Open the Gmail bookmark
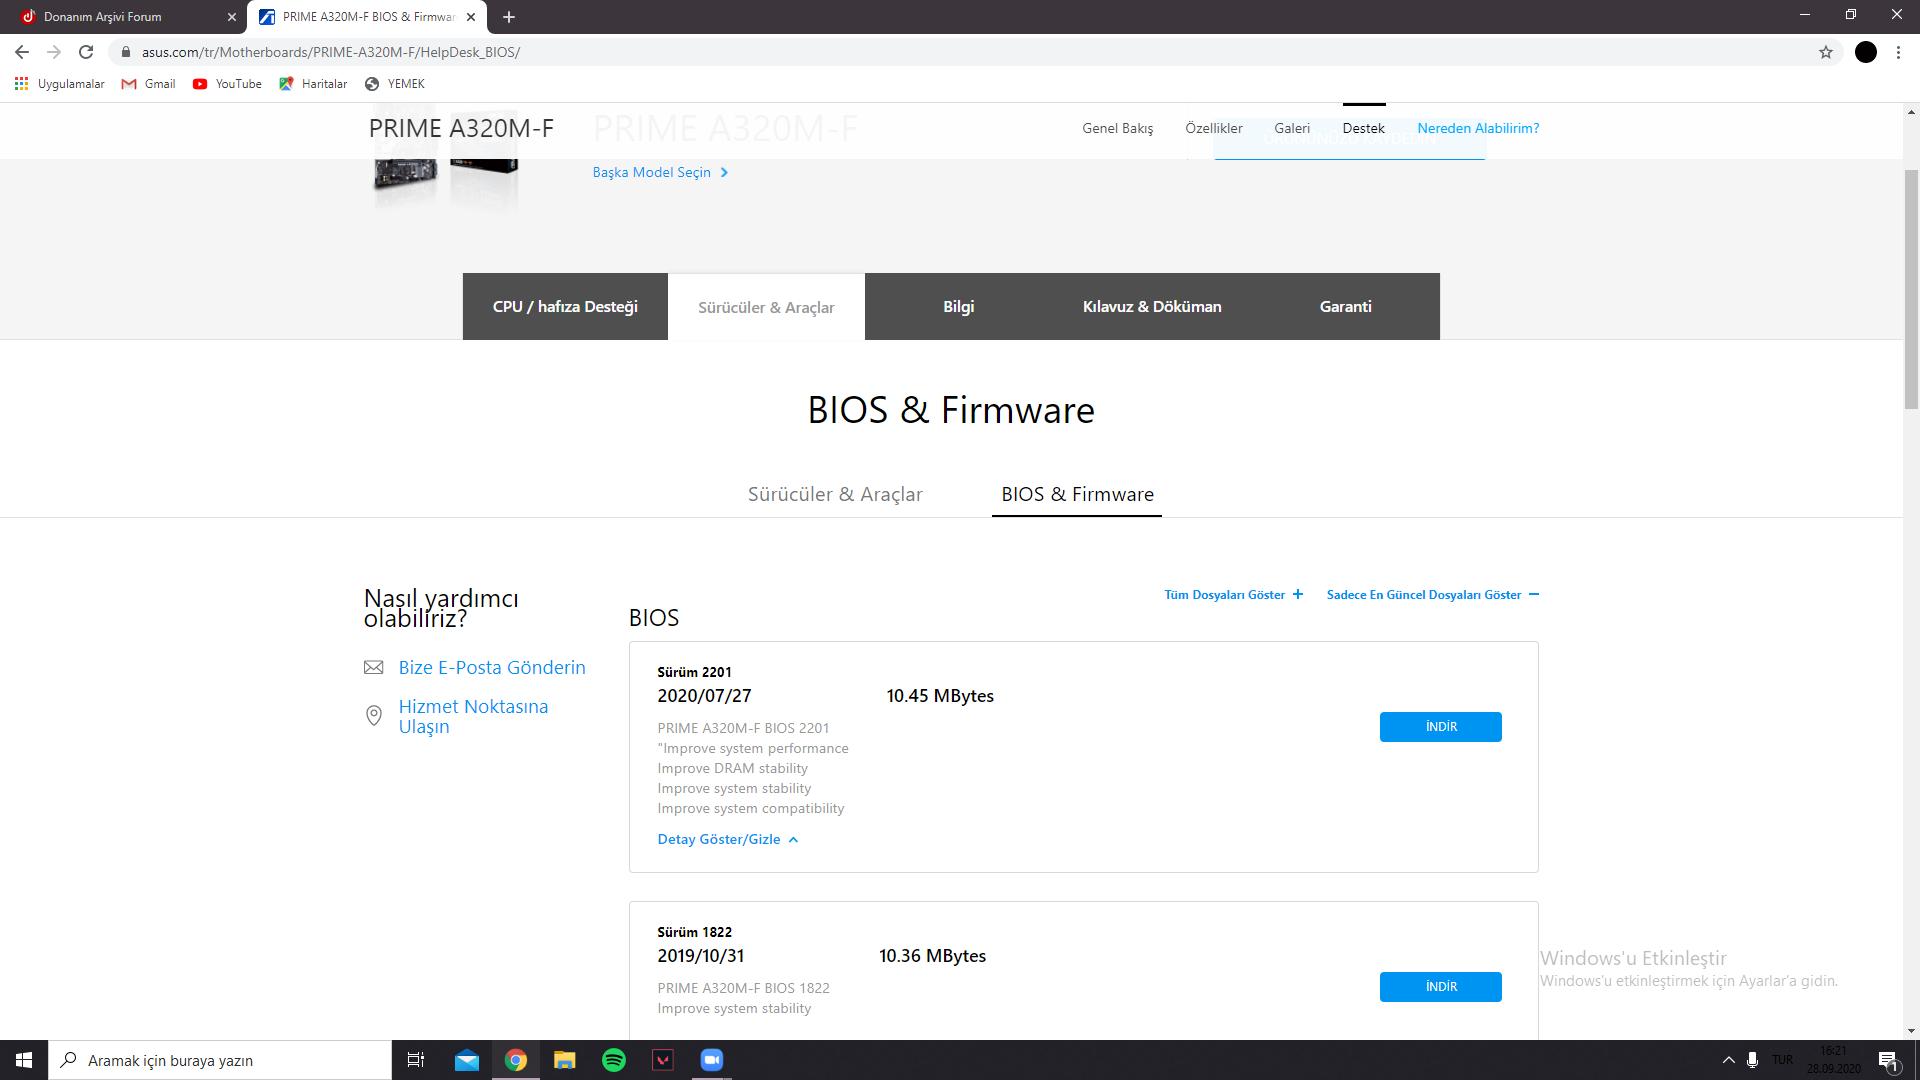1920x1080 pixels. pyautogui.click(x=148, y=84)
